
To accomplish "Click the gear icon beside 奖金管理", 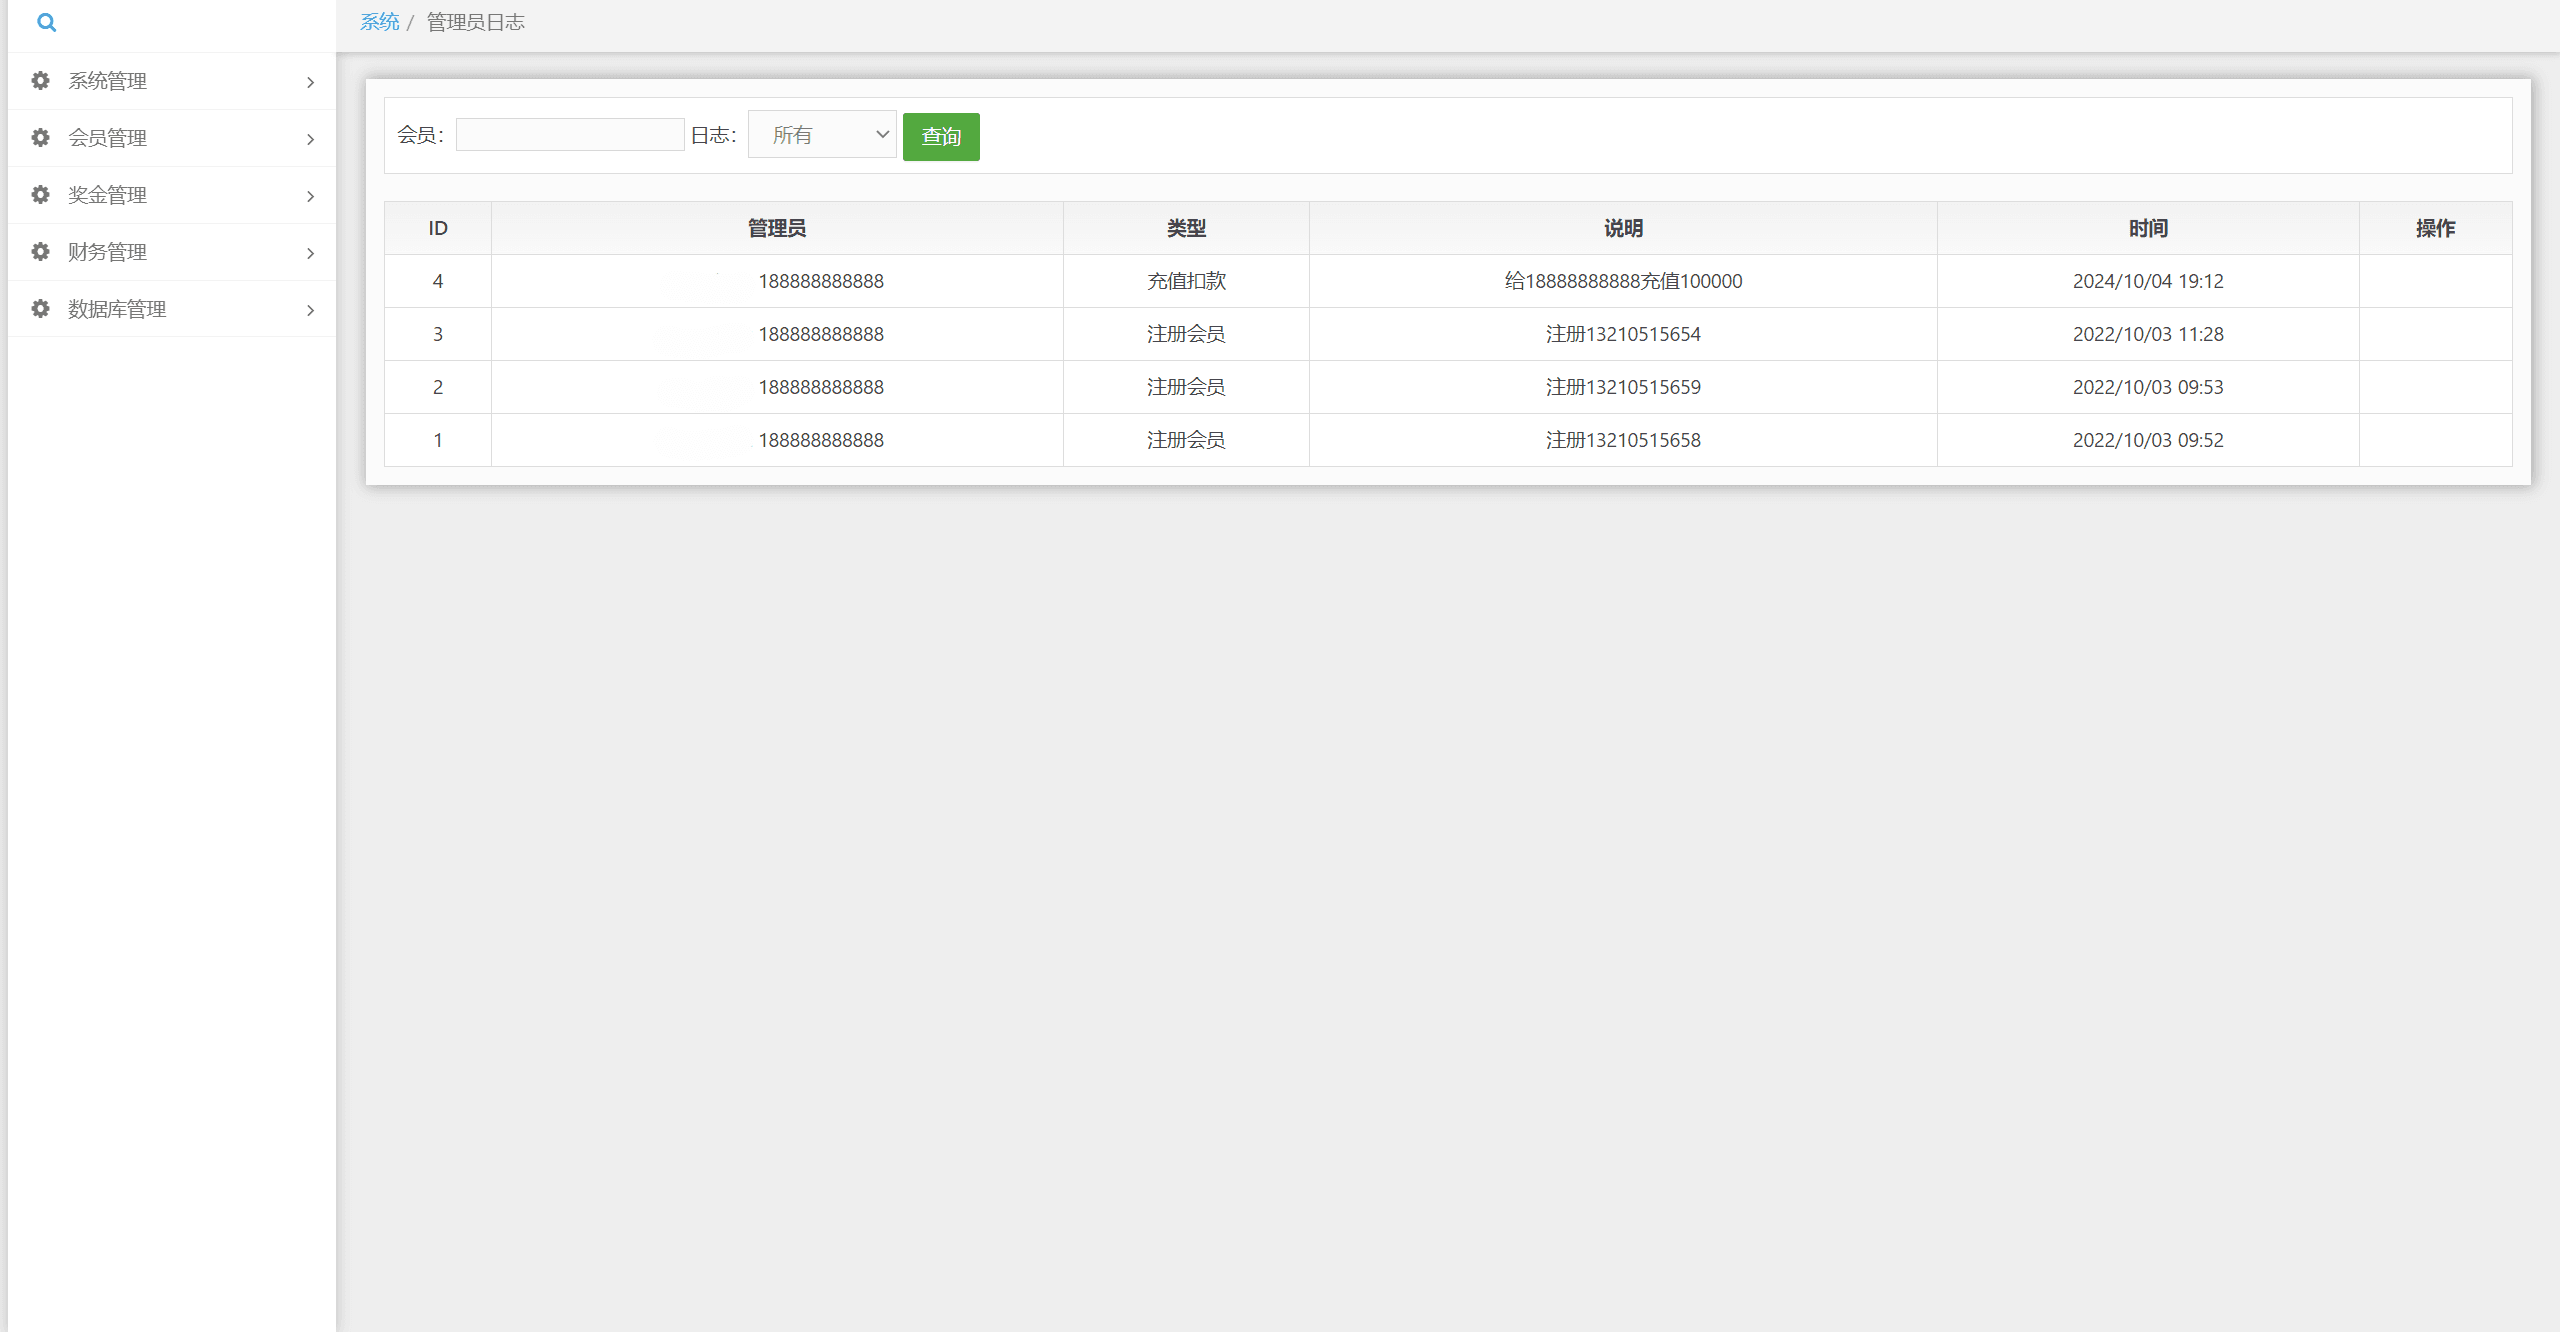I will pos(40,195).
